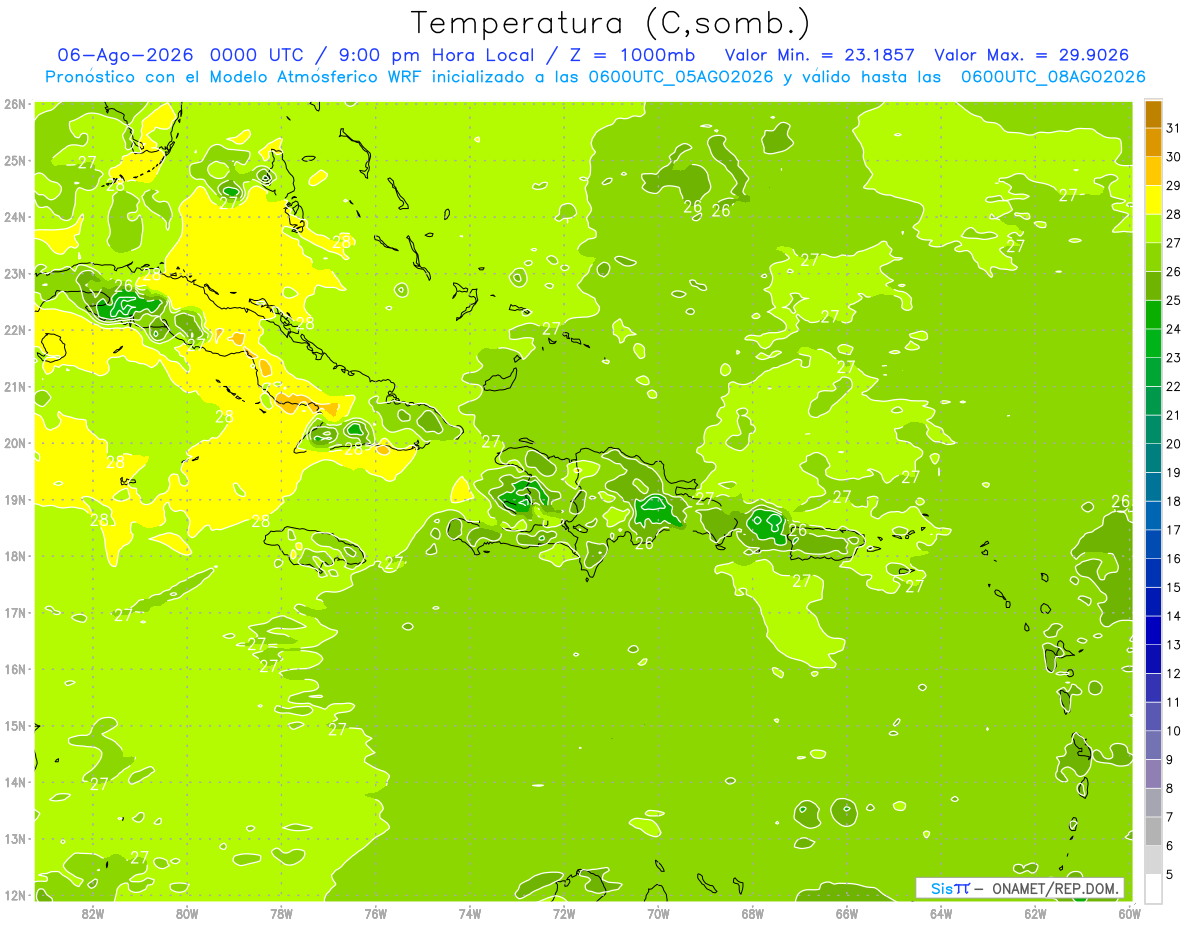Click the 20N latitude label
Viewport: 1200px width, 927px height.
click(14, 443)
